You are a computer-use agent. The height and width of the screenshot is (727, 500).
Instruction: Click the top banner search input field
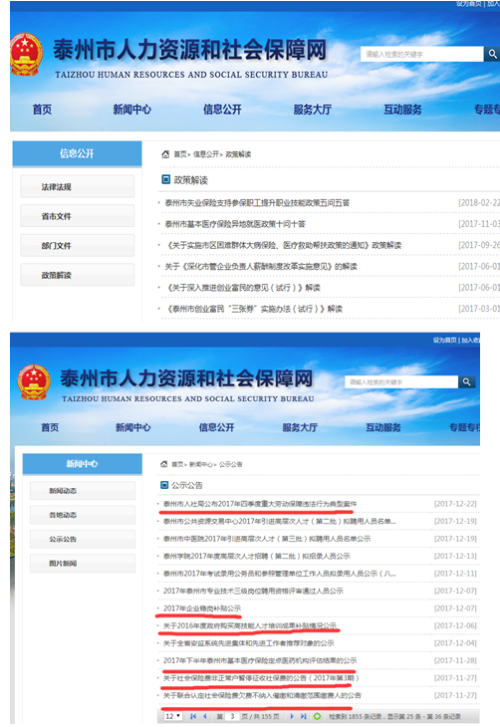tap(422, 54)
